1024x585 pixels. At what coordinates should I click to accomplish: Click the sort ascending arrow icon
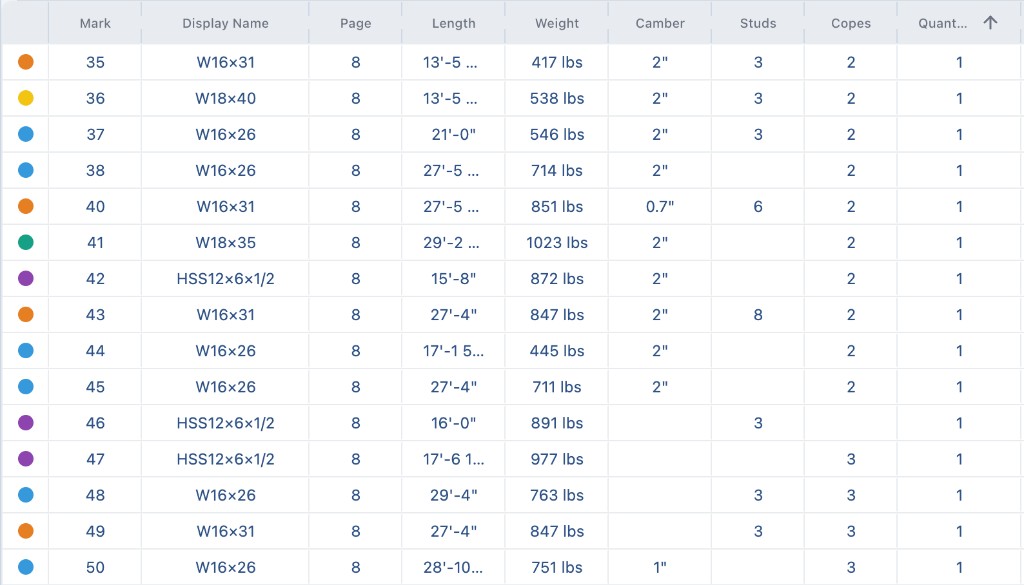click(x=990, y=23)
